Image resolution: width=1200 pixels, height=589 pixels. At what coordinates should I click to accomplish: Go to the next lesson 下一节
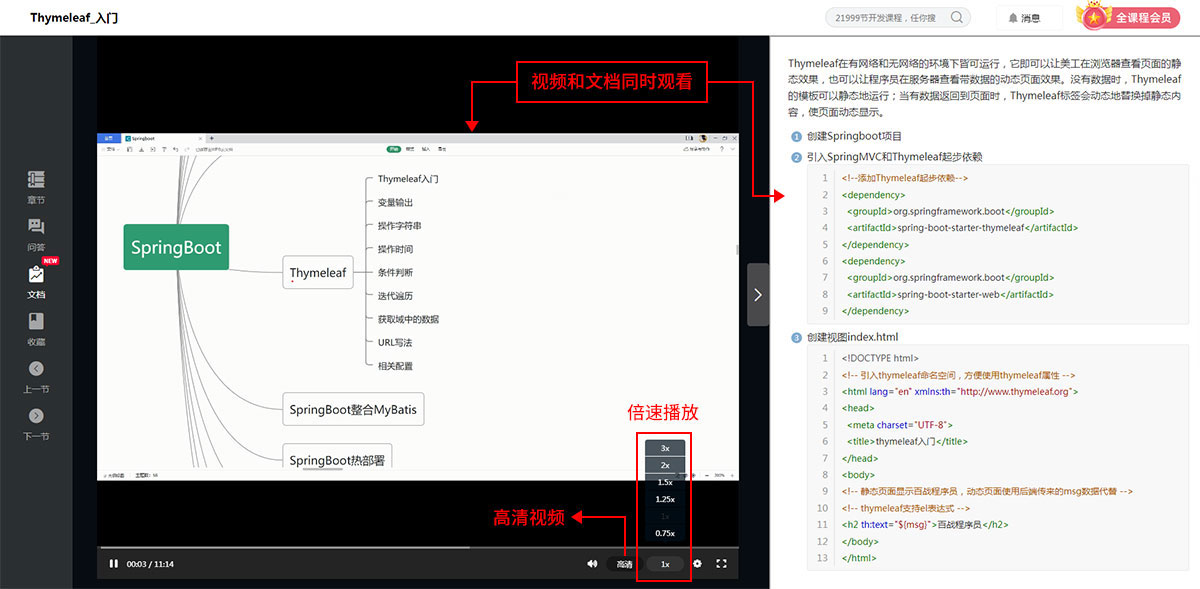(36, 424)
